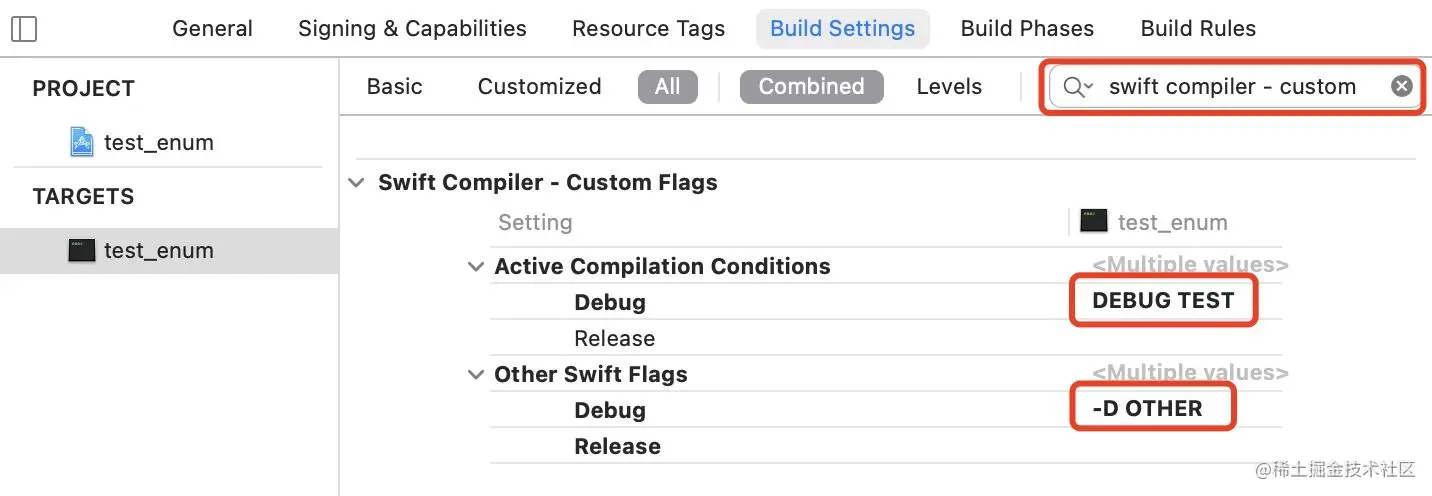This screenshot has width=1432, height=496.
Task: Show Customized build settings
Action: pos(539,87)
